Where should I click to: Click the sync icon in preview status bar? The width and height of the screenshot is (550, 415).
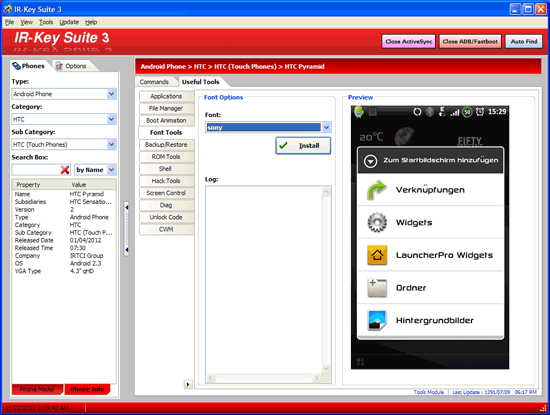click(417, 112)
